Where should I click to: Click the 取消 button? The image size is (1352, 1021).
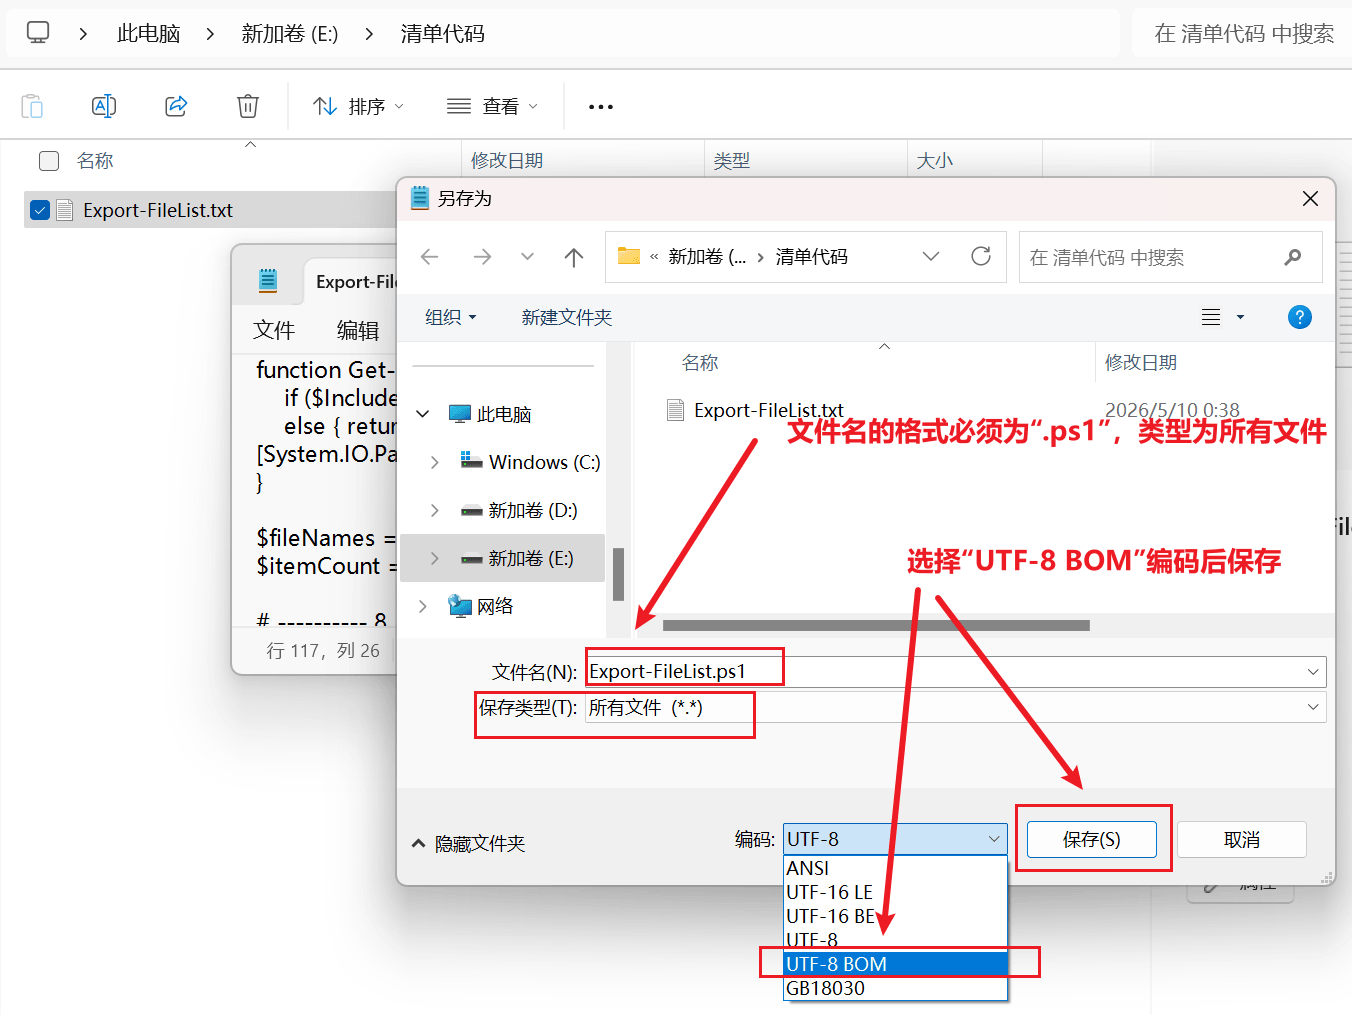click(1242, 840)
